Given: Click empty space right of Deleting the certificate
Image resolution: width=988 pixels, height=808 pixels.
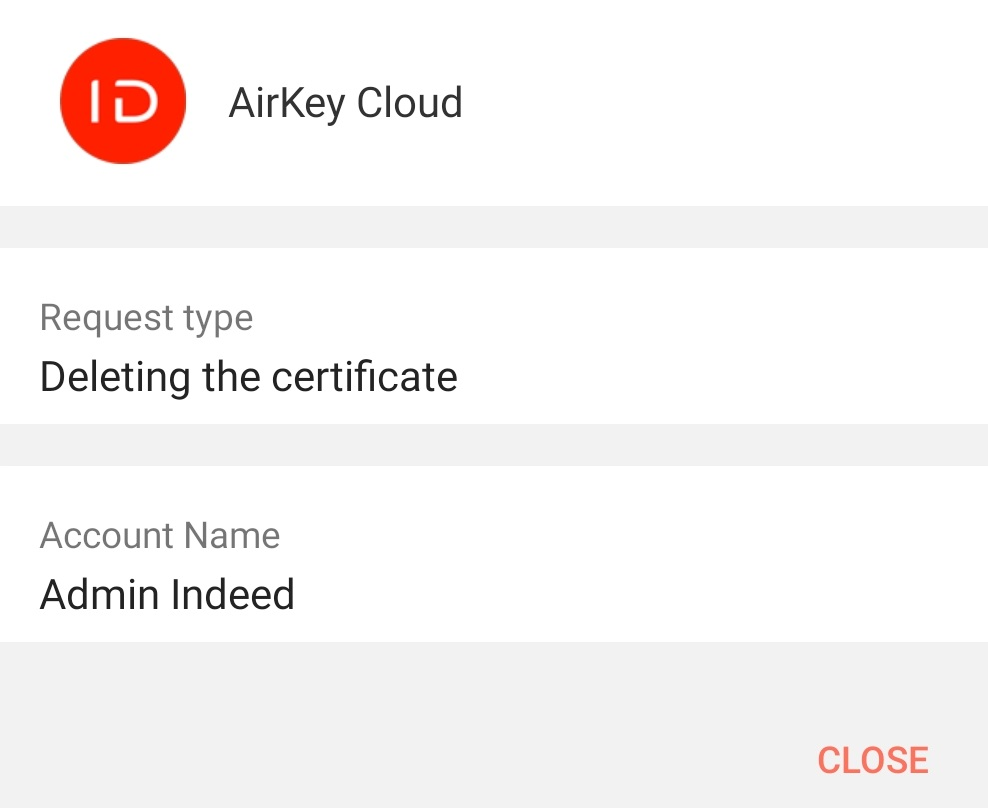Looking at the screenshot, I should (720, 377).
